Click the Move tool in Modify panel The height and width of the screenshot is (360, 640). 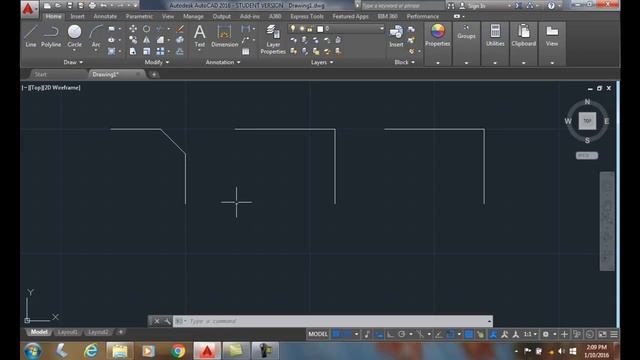coord(133,29)
